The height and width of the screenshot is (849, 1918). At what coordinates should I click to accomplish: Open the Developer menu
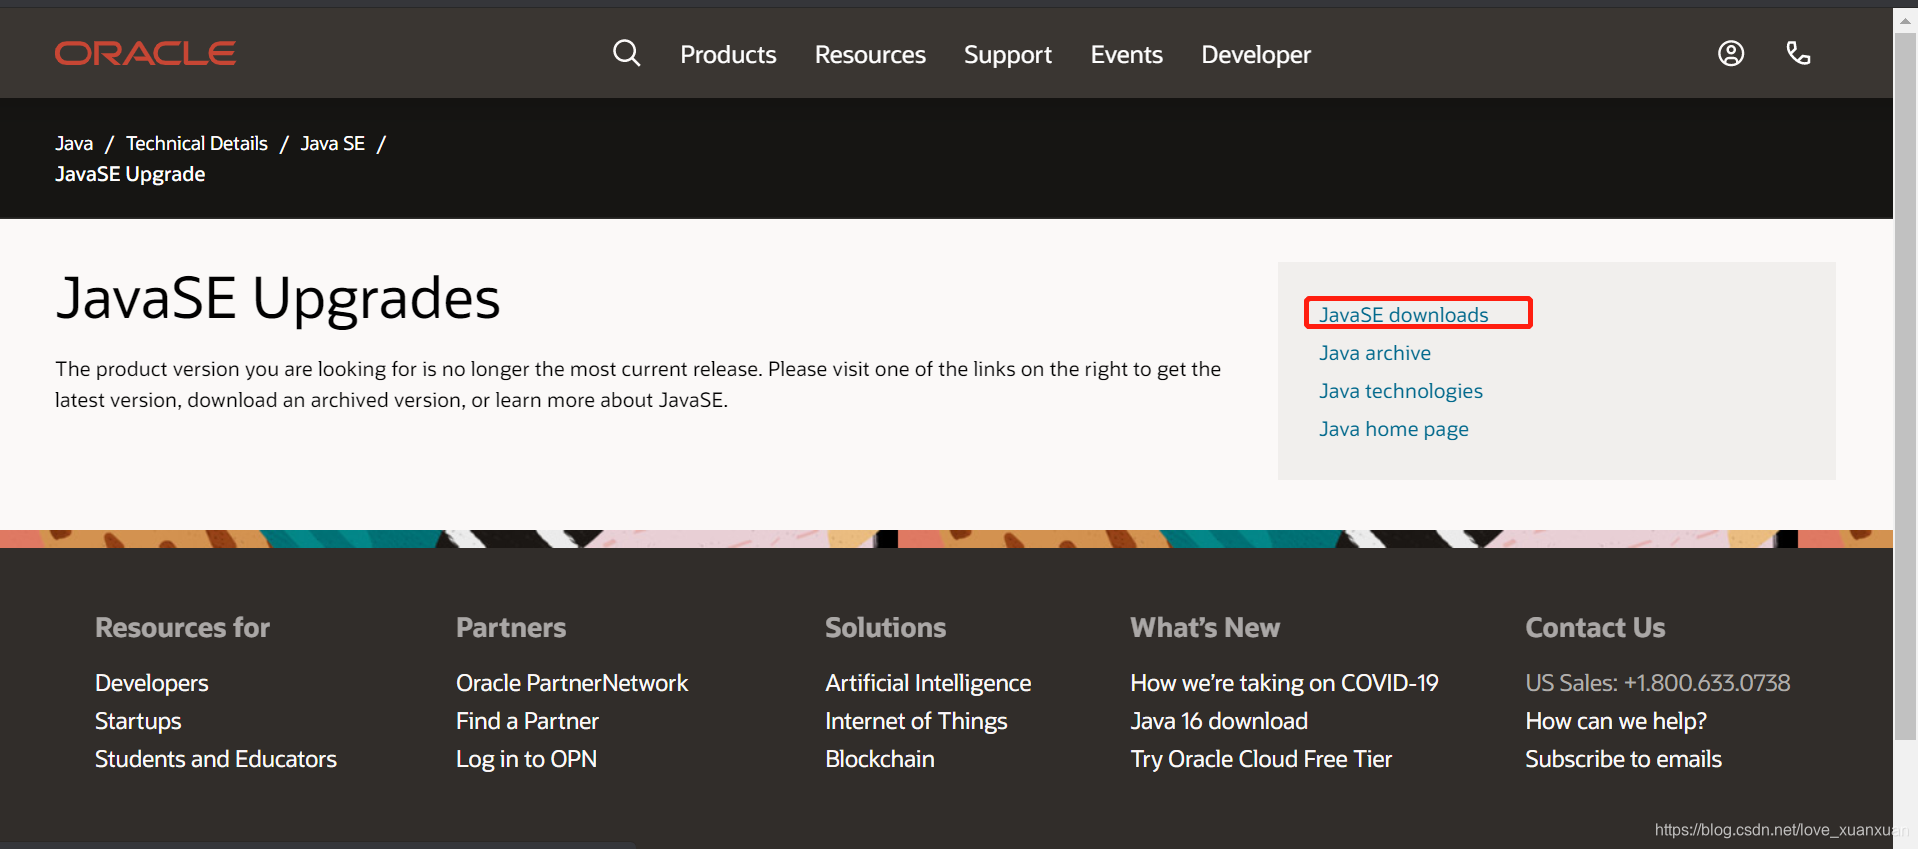pos(1256,55)
